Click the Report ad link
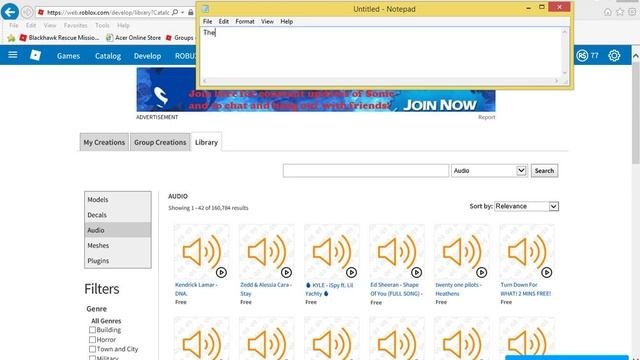This screenshot has width=640, height=360. pos(487,117)
